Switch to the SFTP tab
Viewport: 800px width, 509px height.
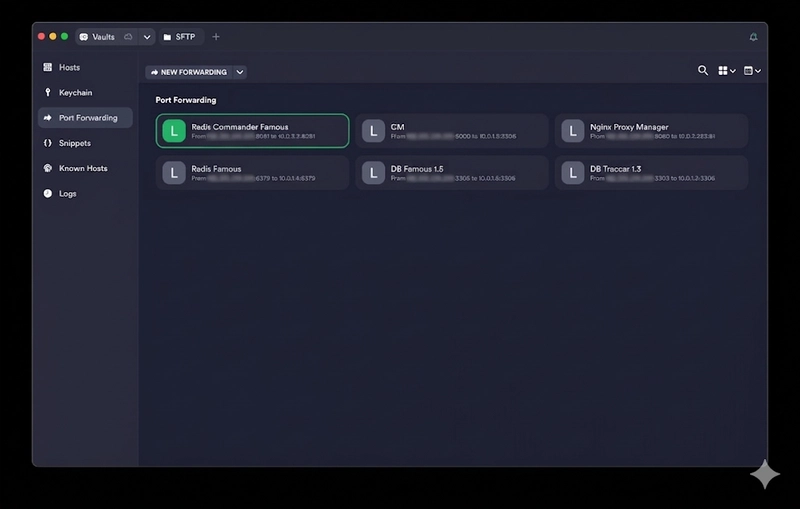point(181,37)
